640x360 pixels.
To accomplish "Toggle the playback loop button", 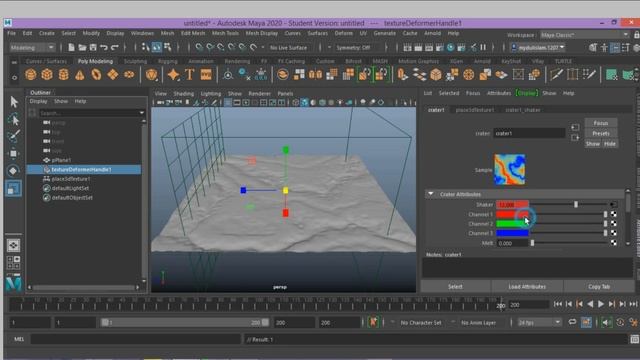I will point(572,322).
